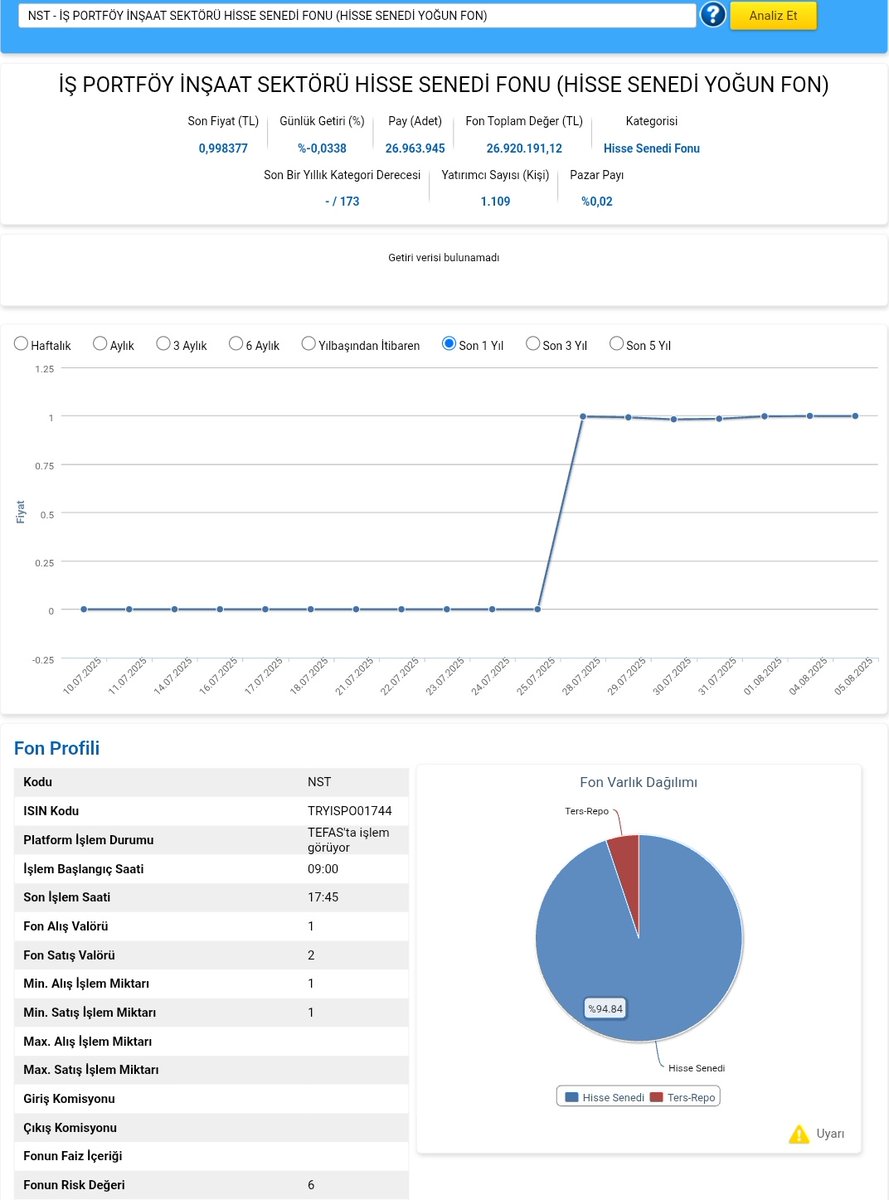Image resolution: width=889 pixels, height=1200 pixels.
Task: Click the Pay value 26.963.945
Action: [x=415, y=148]
